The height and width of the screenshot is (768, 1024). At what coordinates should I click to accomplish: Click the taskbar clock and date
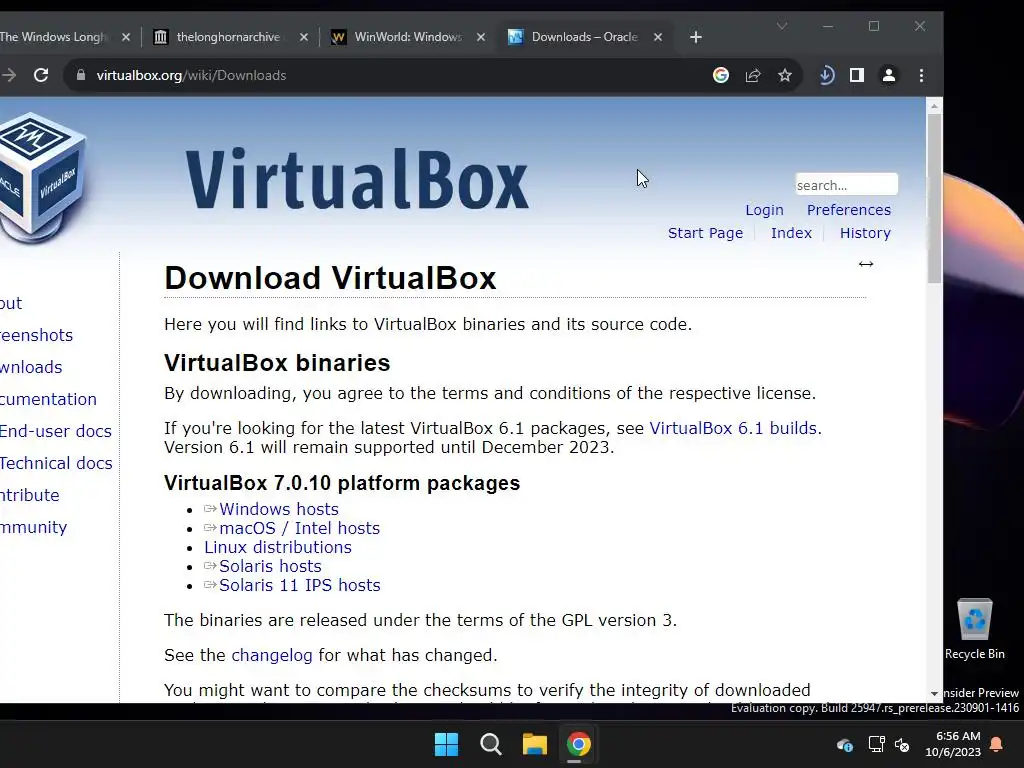tap(953, 744)
